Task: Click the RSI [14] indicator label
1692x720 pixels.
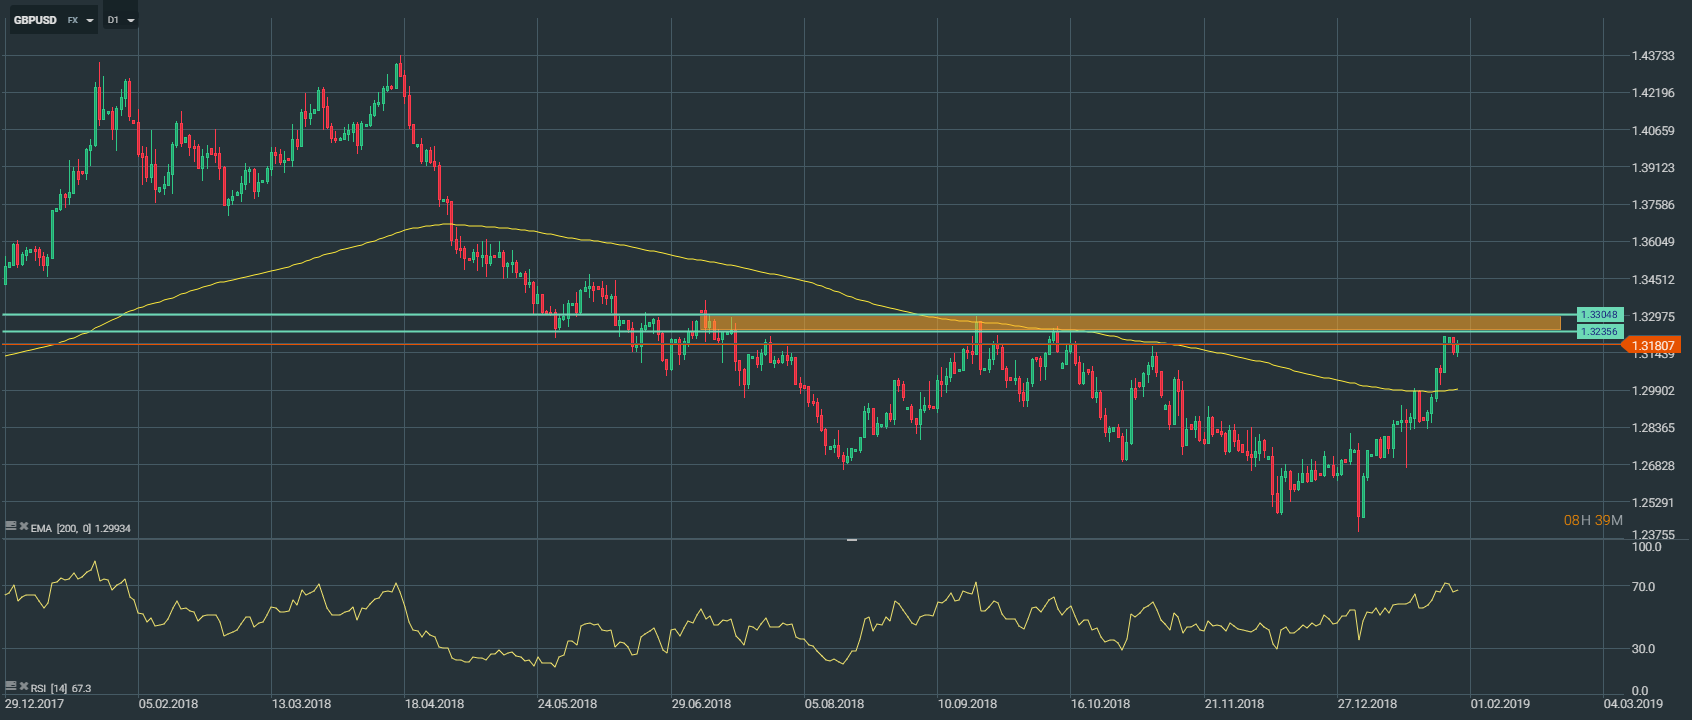Action: (50, 688)
